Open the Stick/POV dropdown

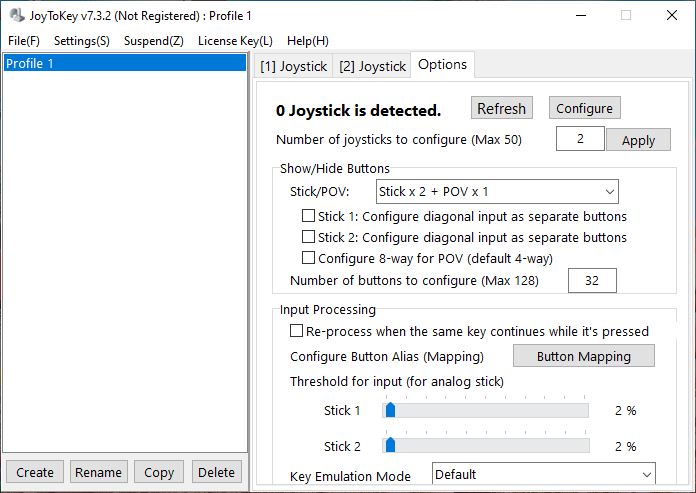click(497, 191)
